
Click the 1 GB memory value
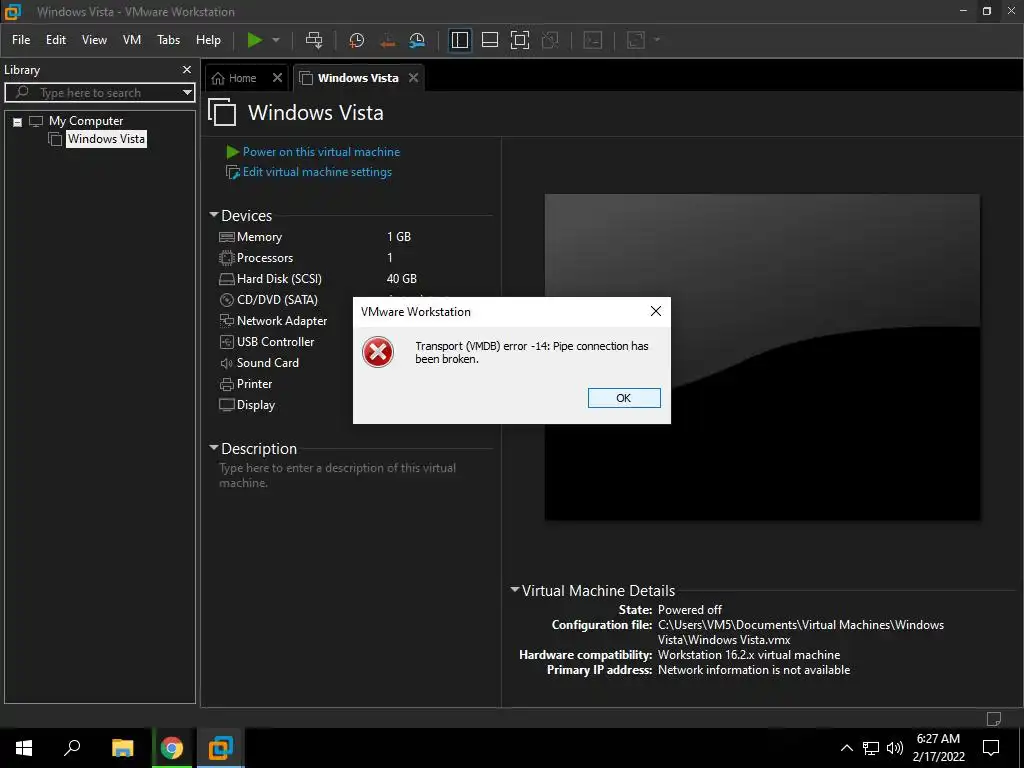coord(399,237)
